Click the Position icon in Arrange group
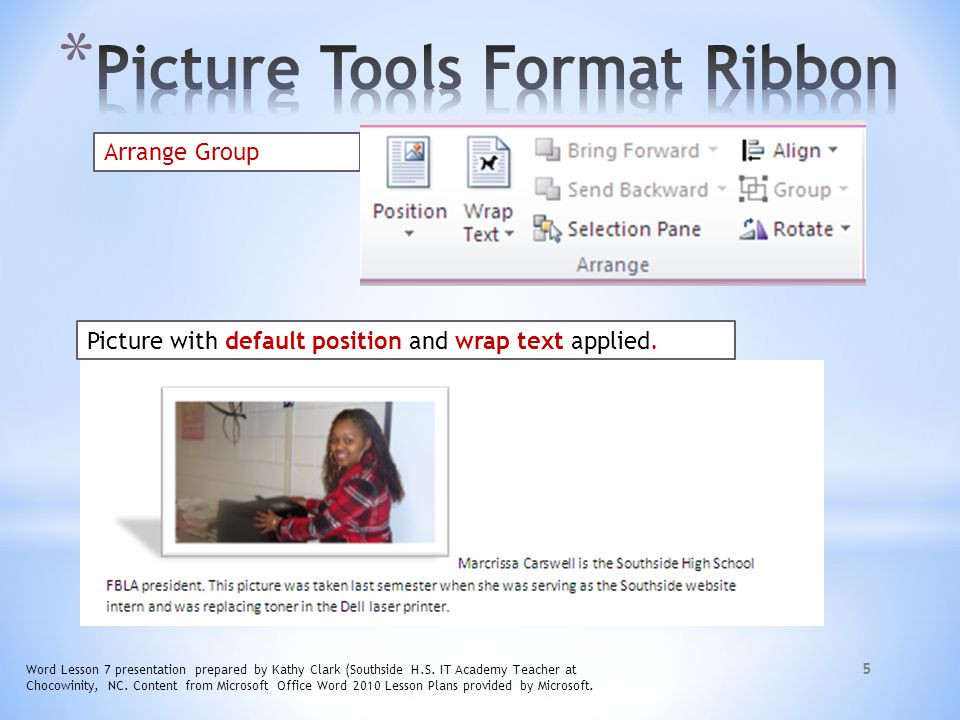 tap(408, 162)
